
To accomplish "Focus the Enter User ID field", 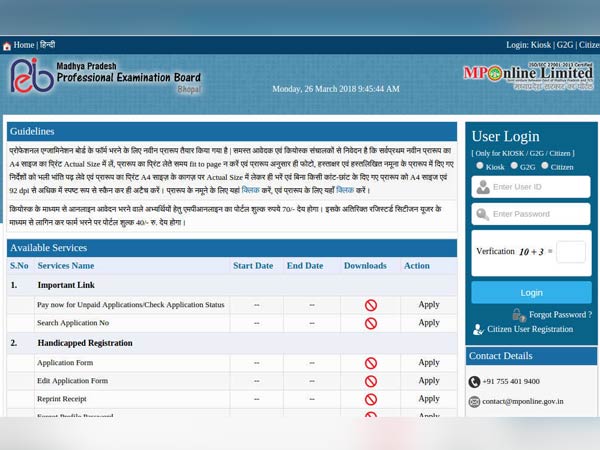I will click(x=531, y=187).
